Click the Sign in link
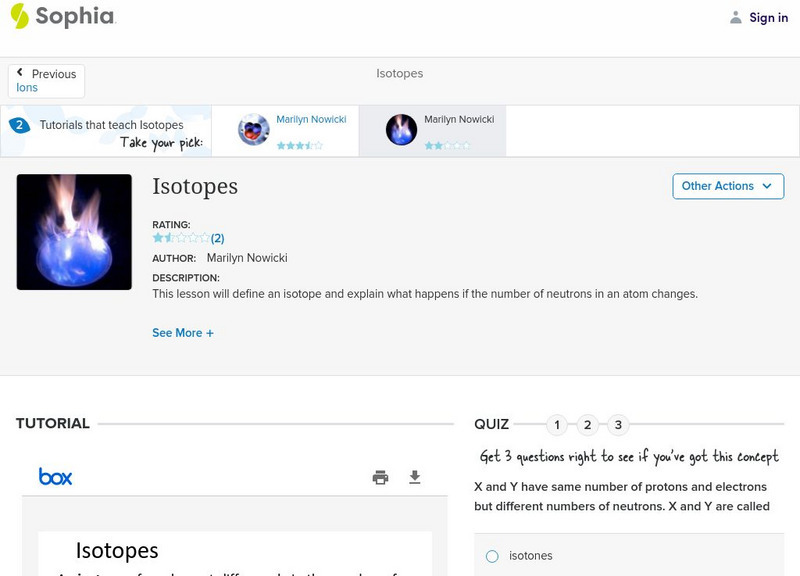800x576 pixels. pyautogui.click(x=768, y=17)
